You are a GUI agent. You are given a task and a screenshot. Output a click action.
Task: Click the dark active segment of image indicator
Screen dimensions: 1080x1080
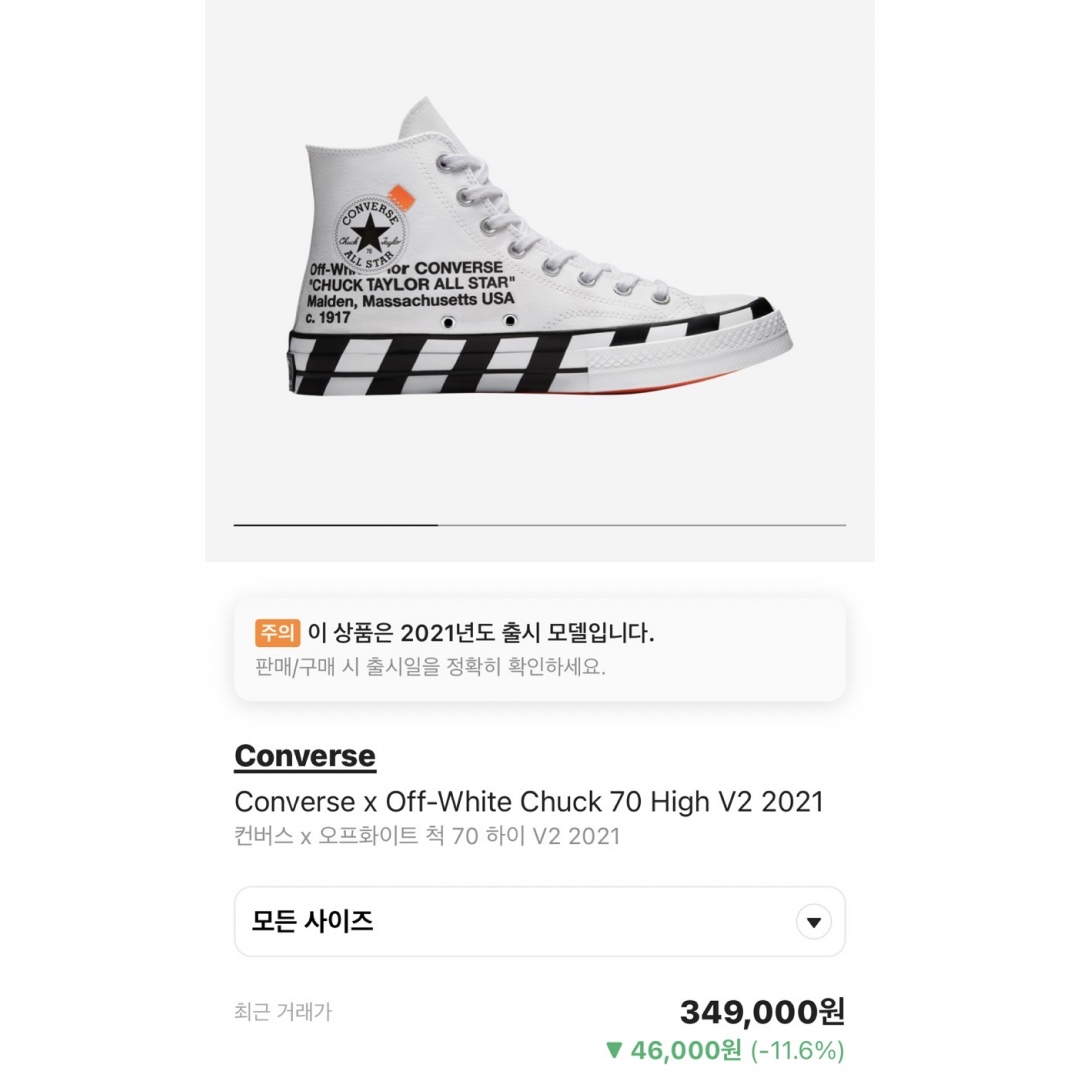pyautogui.click(x=335, y=525)
